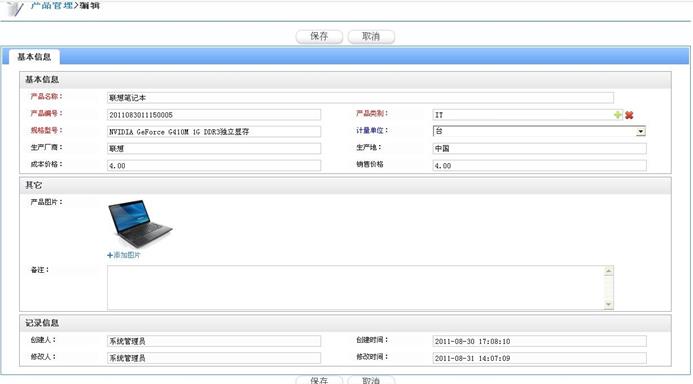This screenshot has width=693, height=384.
Task: Focus the 规格型号 input field
Action: pyautogui.click(x=214, y=132)
